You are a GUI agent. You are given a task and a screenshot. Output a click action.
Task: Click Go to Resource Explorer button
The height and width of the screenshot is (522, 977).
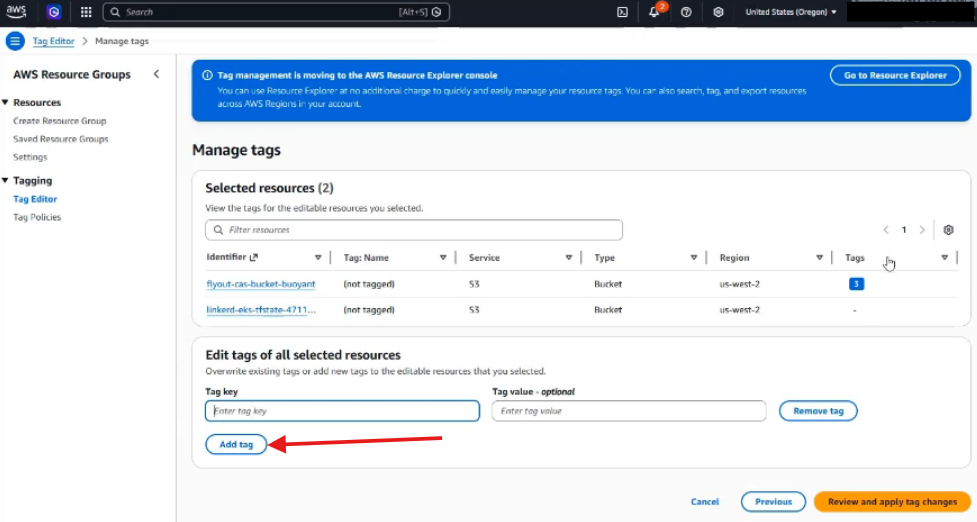click(x=895, y=75)
